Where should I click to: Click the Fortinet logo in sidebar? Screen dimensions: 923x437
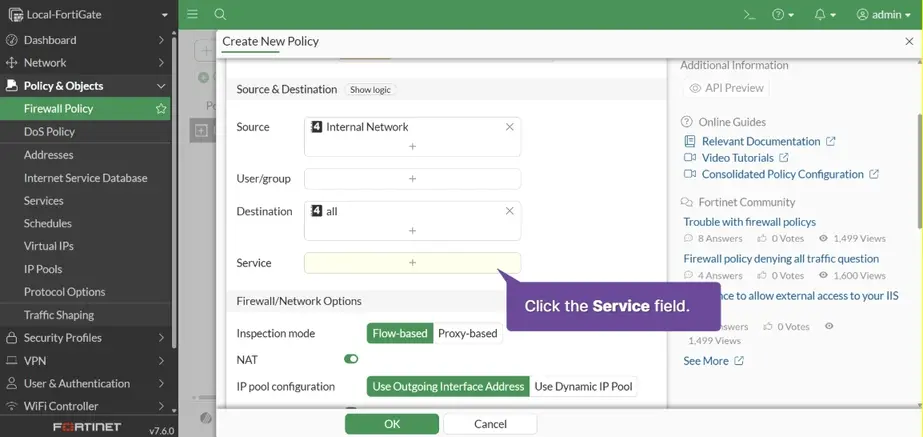pyautogui.click(x=87, y=427)
